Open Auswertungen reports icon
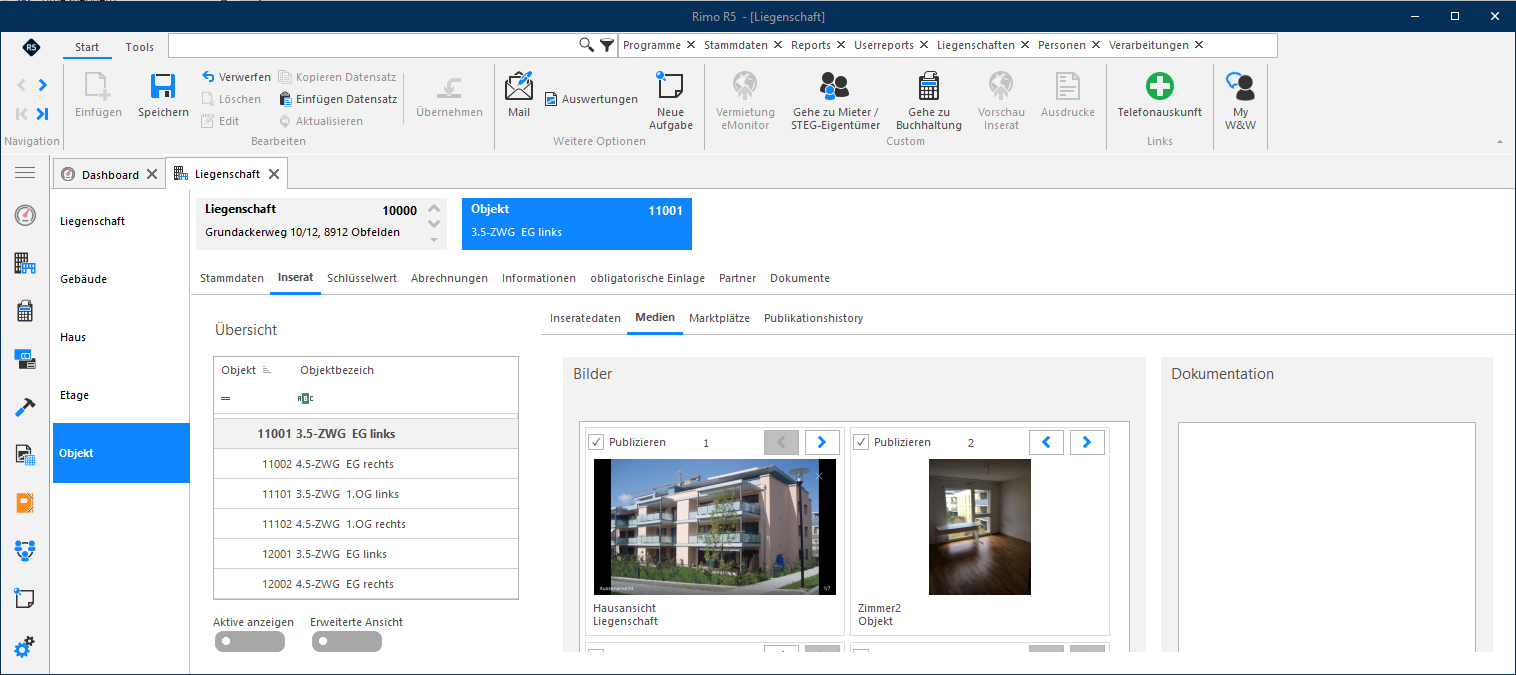The image size is (1516, 675). (551, 99)
